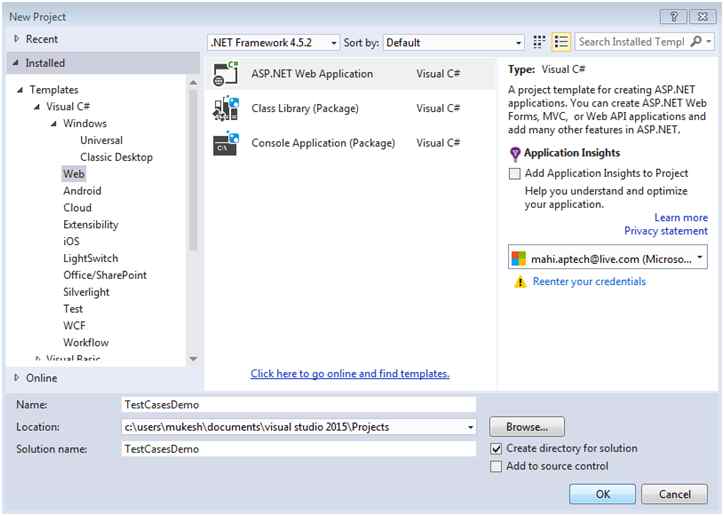Enable Add Application Insights to Project
Image resolution: width=724 pixels, height=516 pixels.
514,174
